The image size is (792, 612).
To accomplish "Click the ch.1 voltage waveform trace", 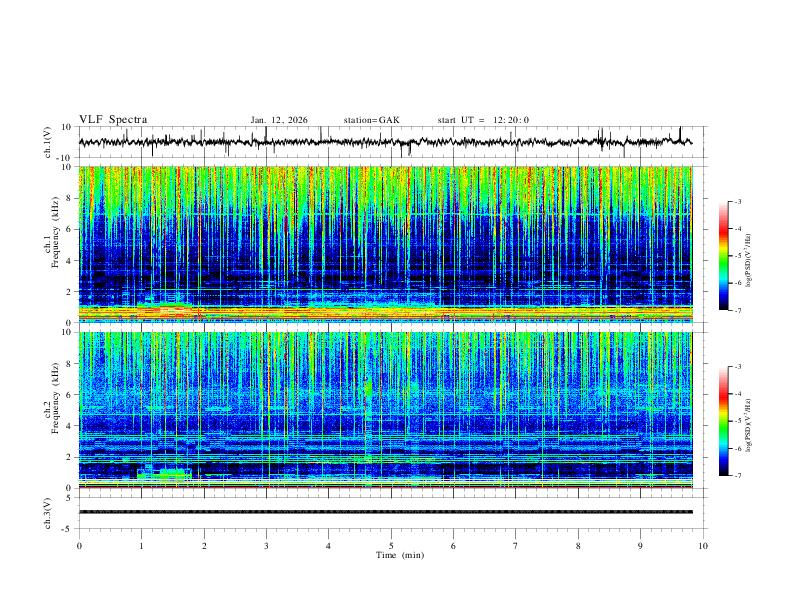I will (385, 142).
